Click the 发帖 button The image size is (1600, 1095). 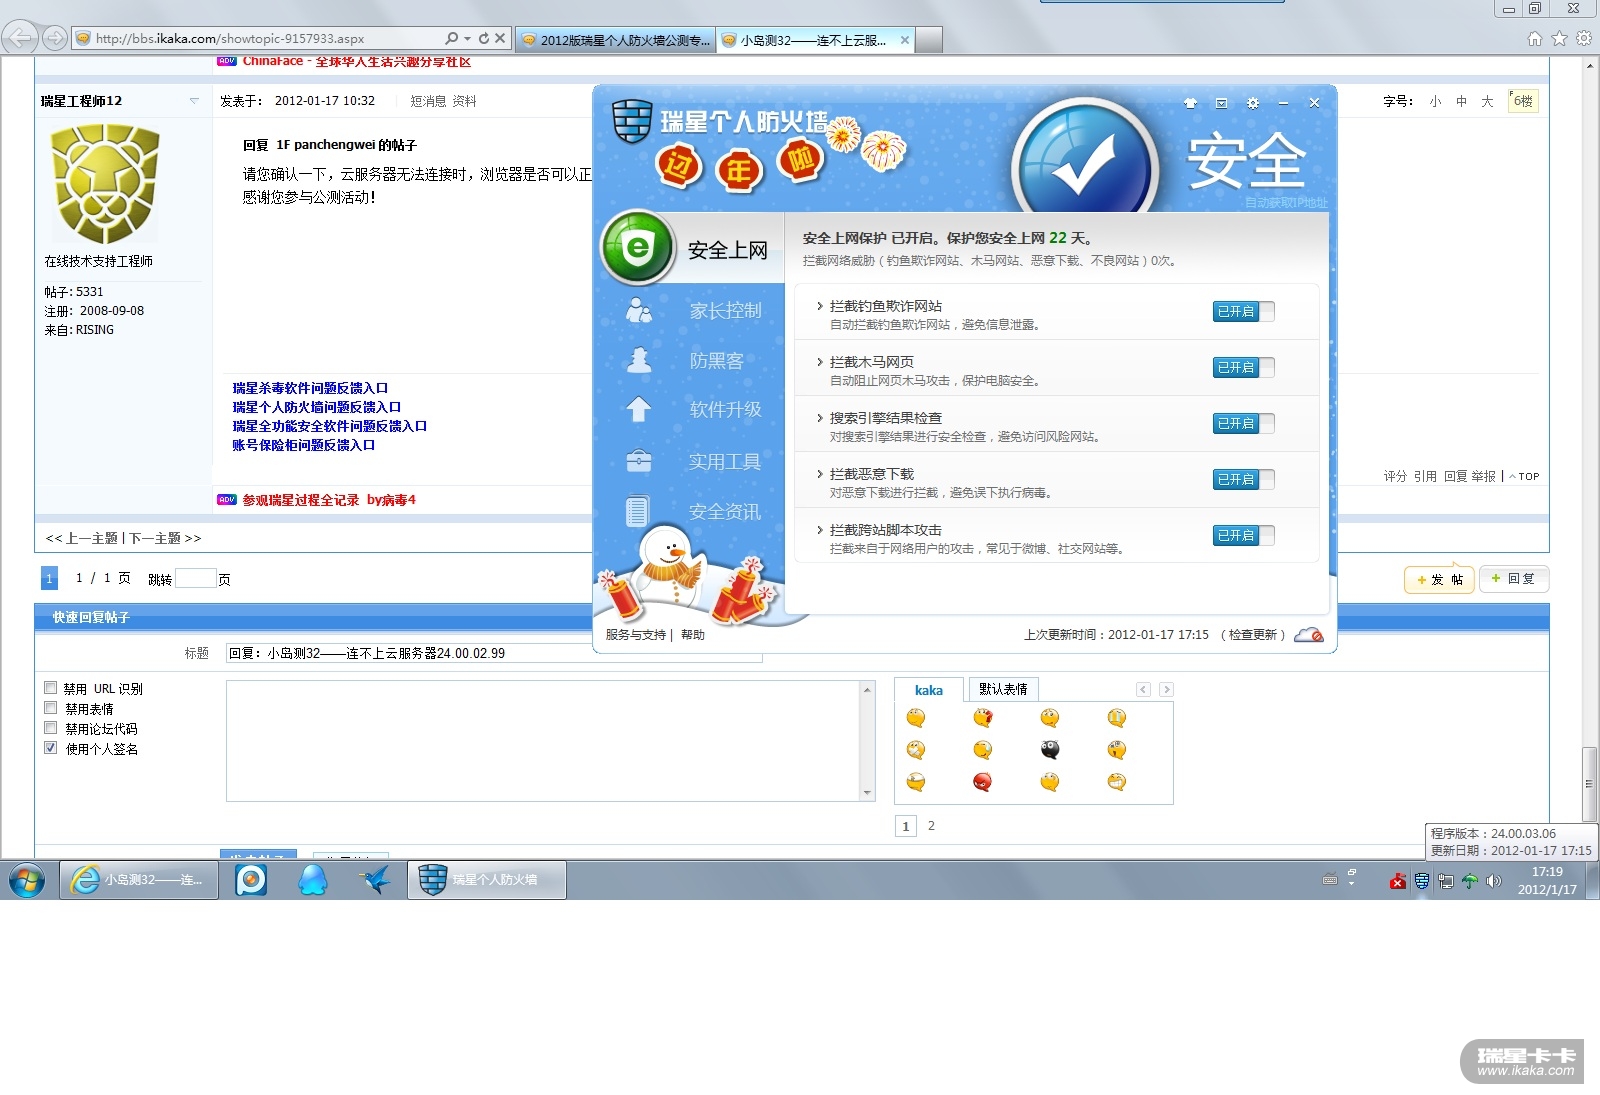(1440, 579)
